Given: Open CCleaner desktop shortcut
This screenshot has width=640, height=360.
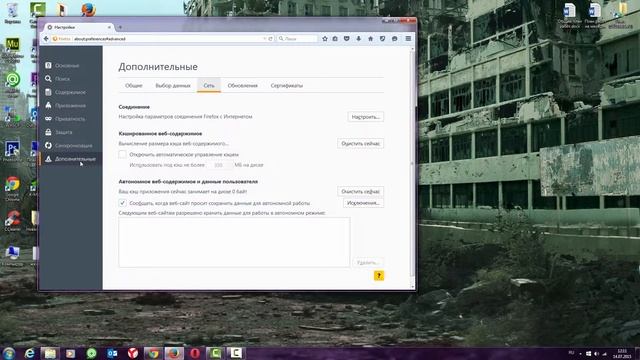Looking at the screenshot, I should pos(13,221).
